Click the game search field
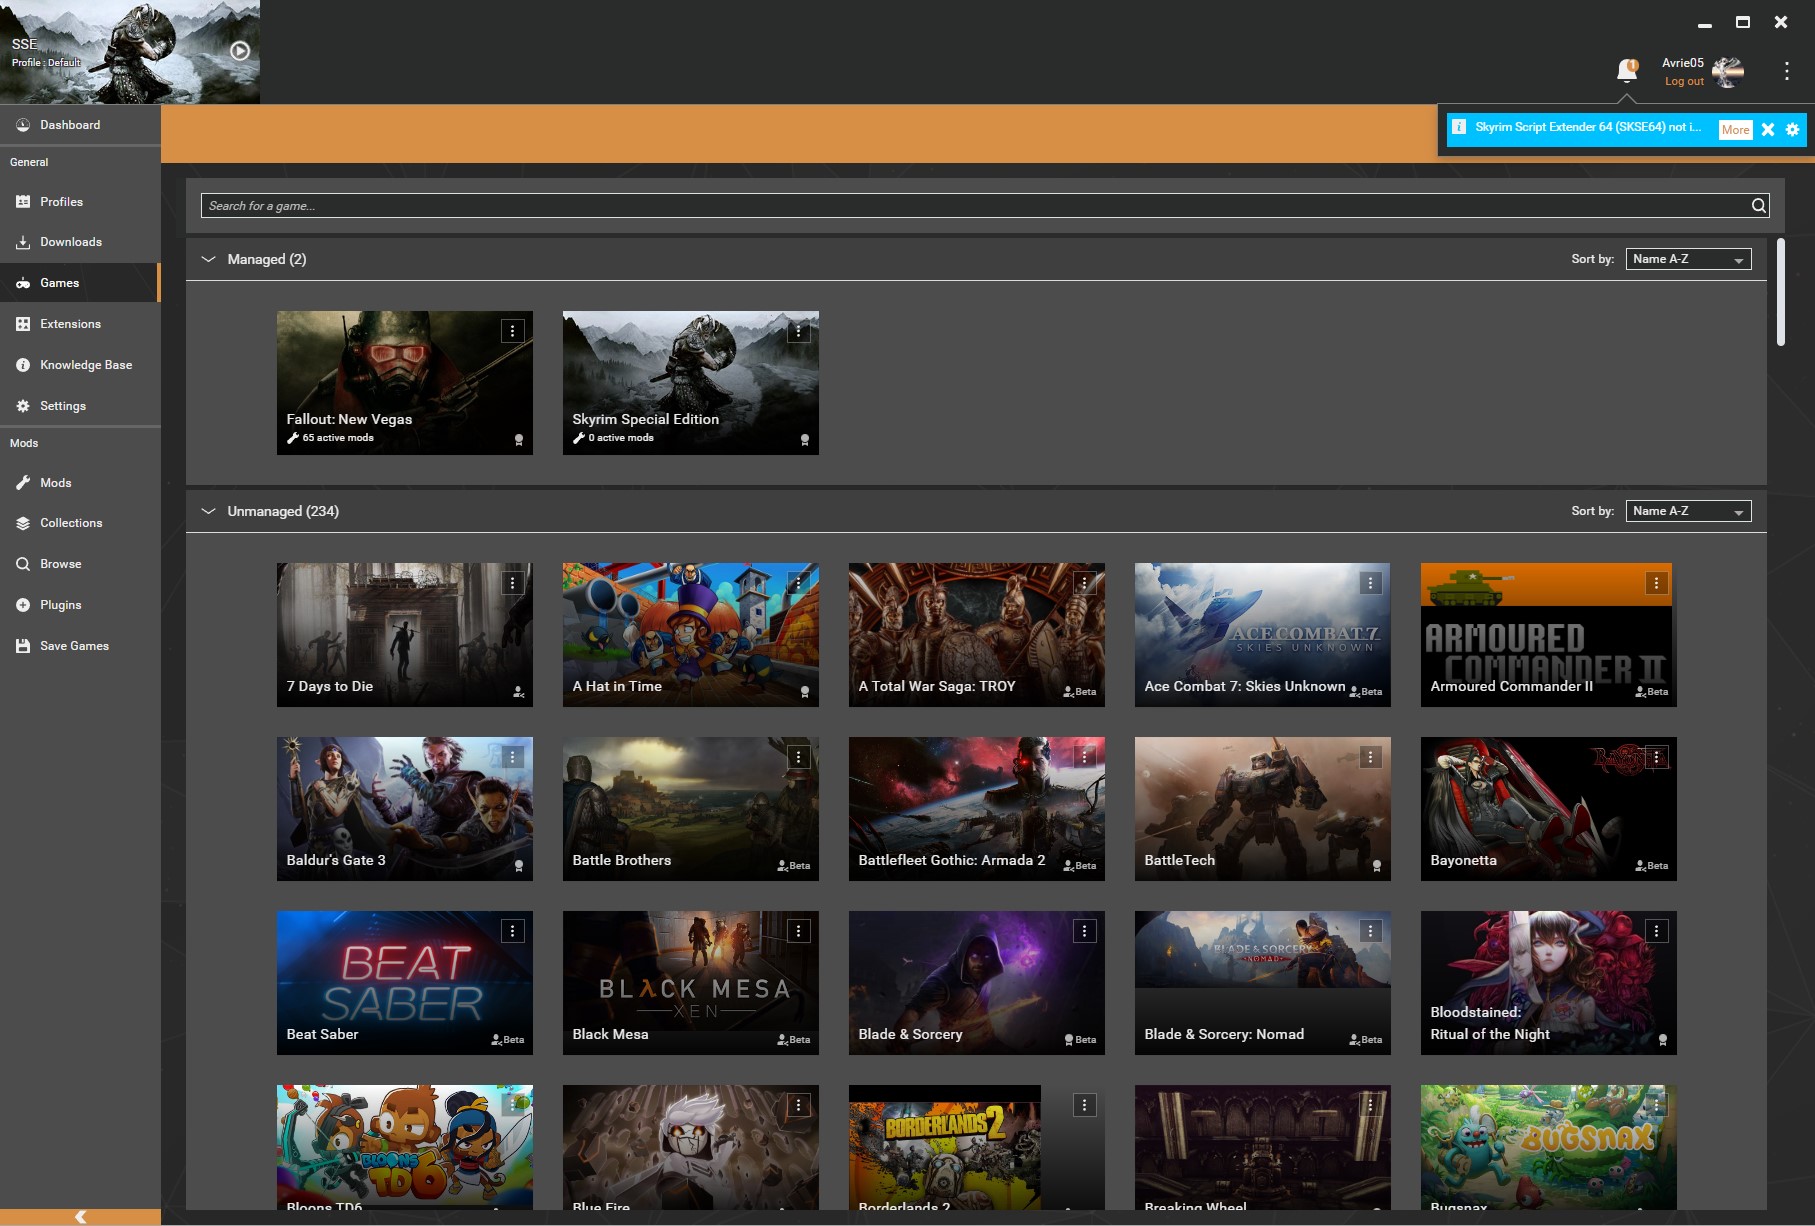 coord(985,206)
